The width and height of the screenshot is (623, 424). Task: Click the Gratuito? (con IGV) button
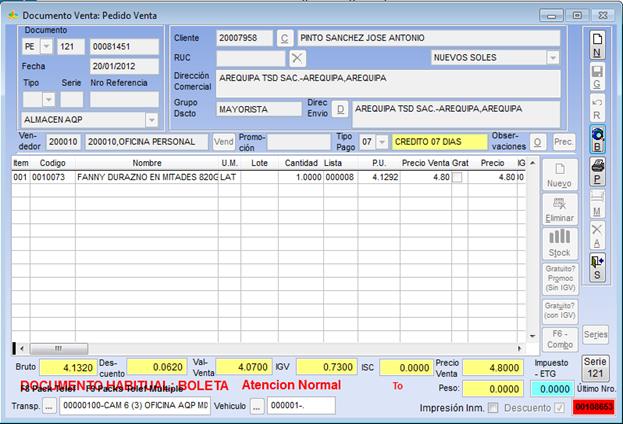tap(560, 310)
